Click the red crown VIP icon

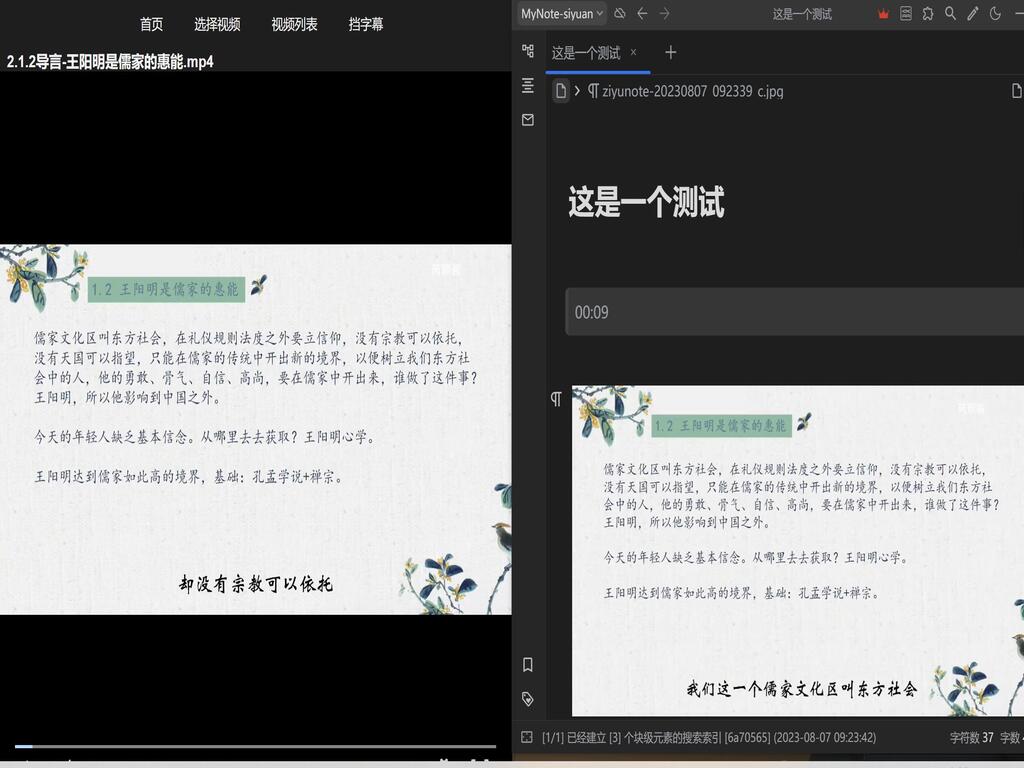coord(883,14)
